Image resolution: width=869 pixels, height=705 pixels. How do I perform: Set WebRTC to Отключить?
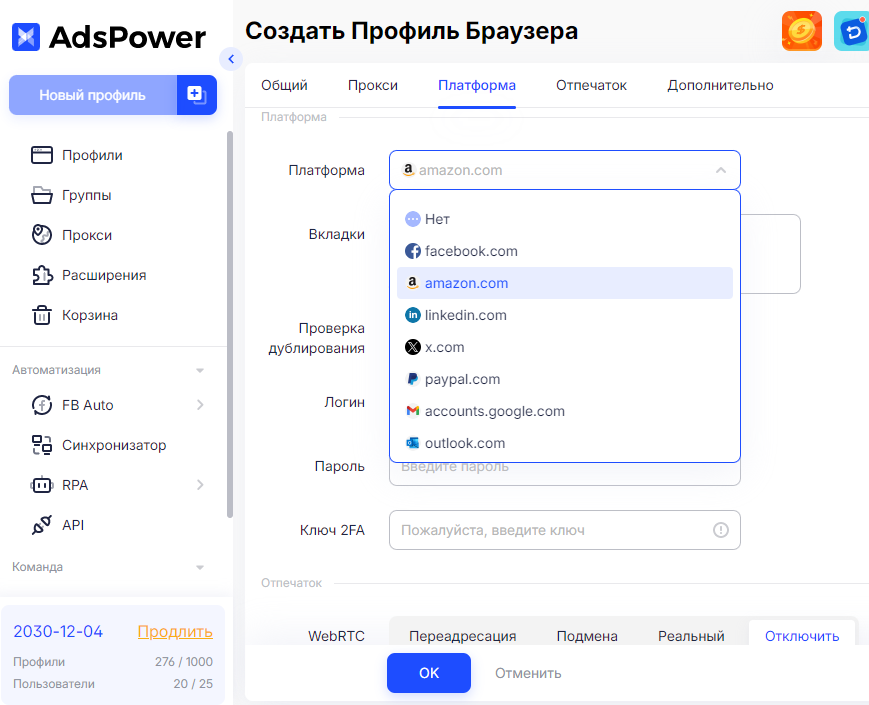coord(802,636)
